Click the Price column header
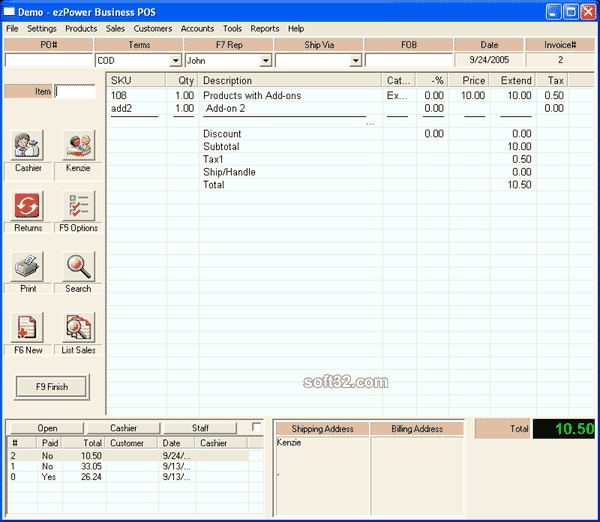 [x=469, y=80]
